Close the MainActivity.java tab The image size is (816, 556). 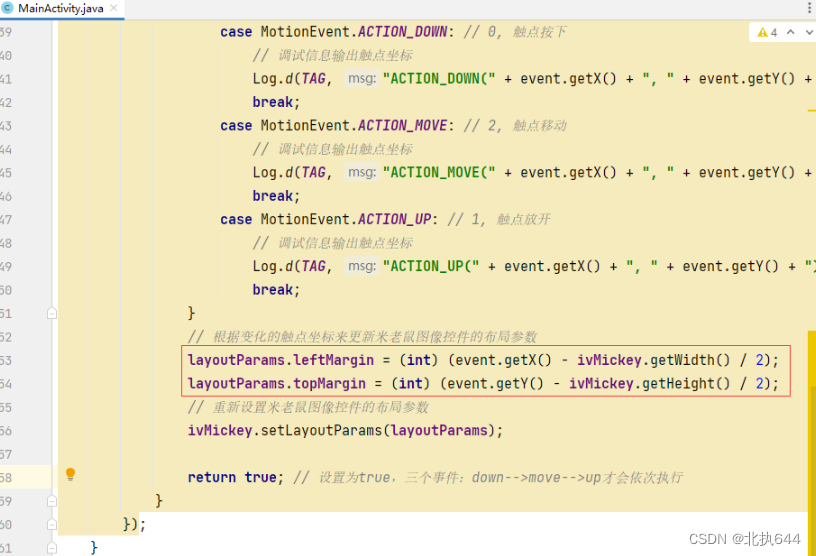tap(113, 8)
